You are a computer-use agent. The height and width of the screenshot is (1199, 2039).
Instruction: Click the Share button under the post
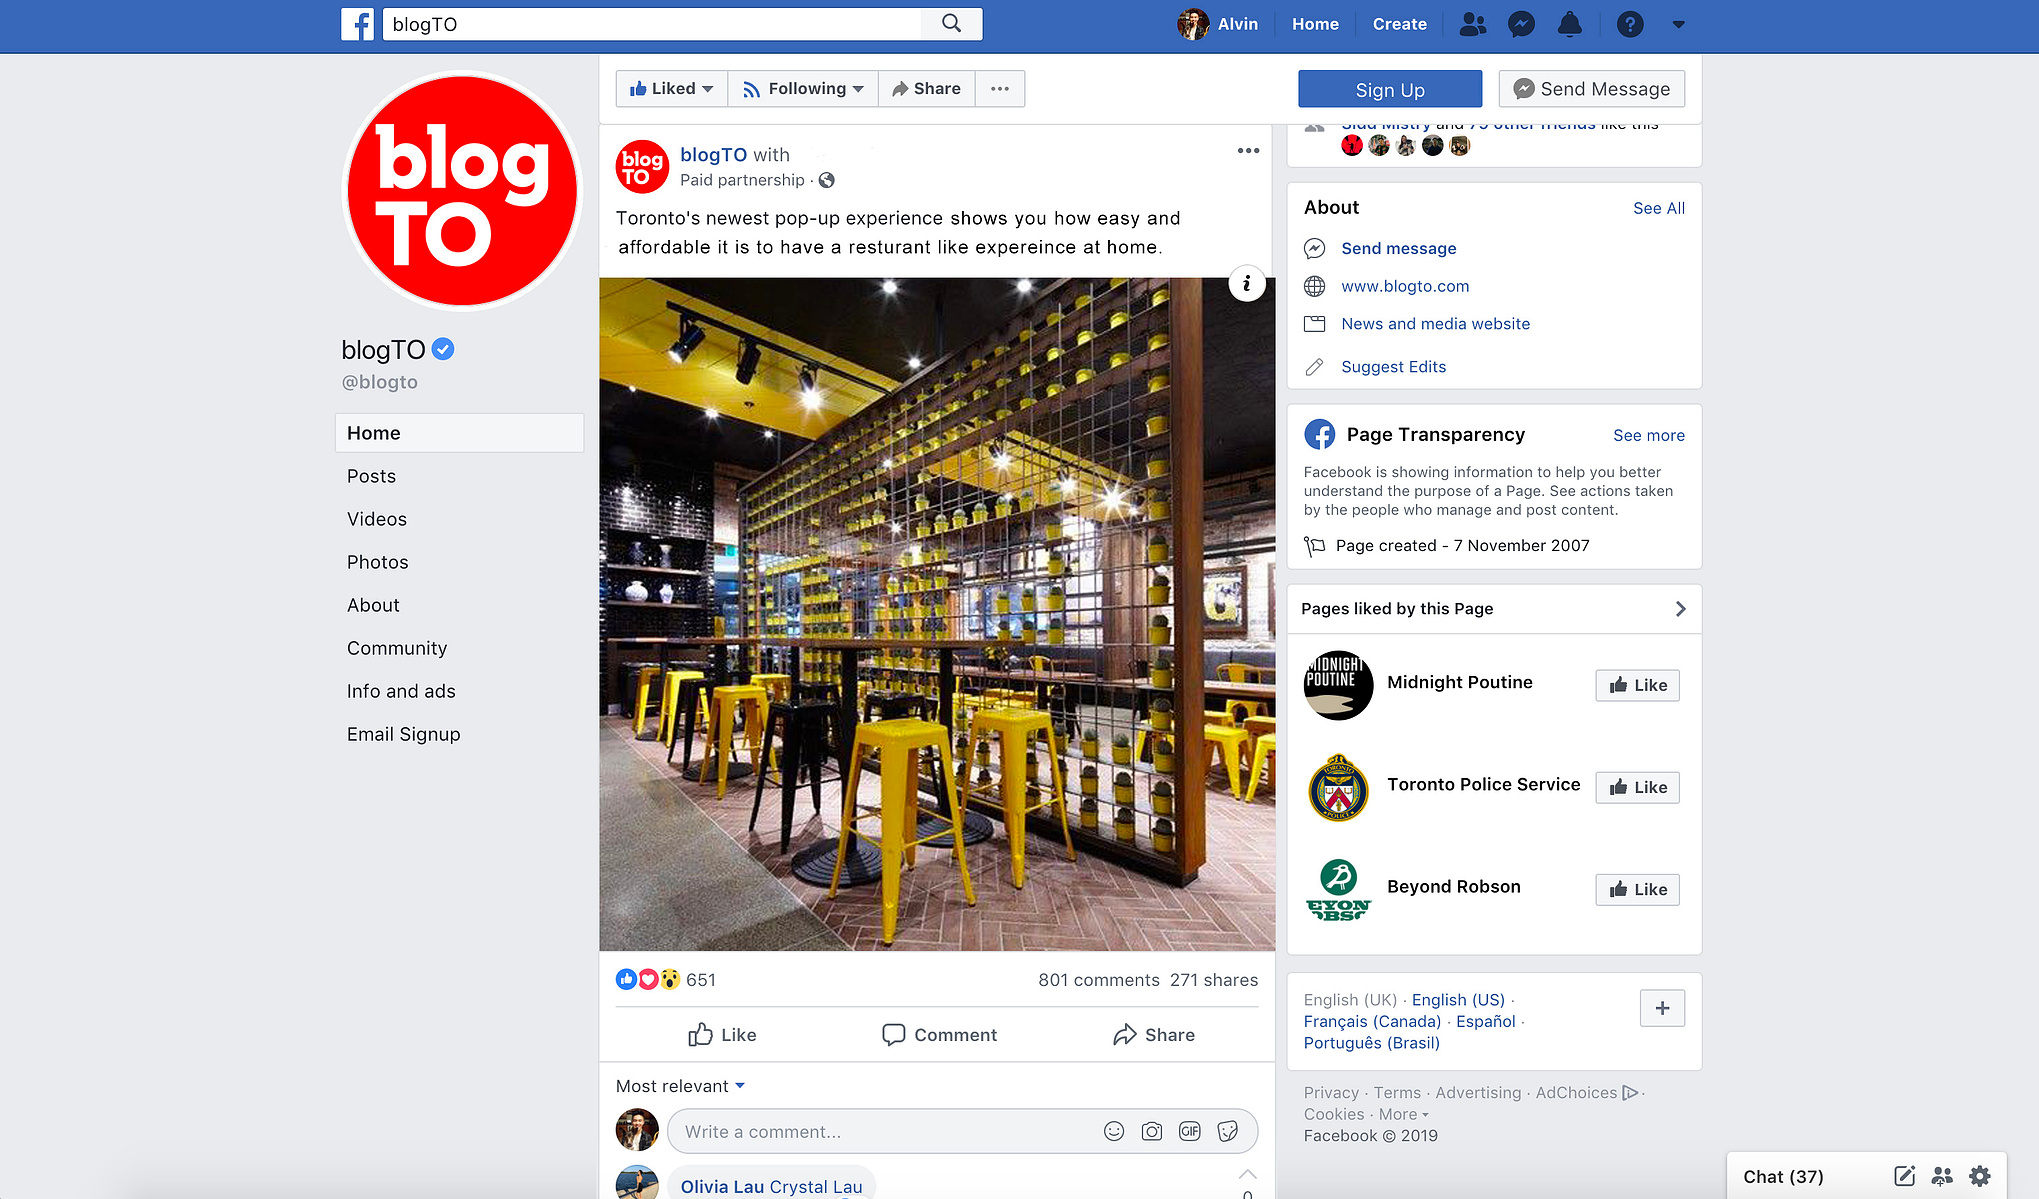[1154, 1035]
